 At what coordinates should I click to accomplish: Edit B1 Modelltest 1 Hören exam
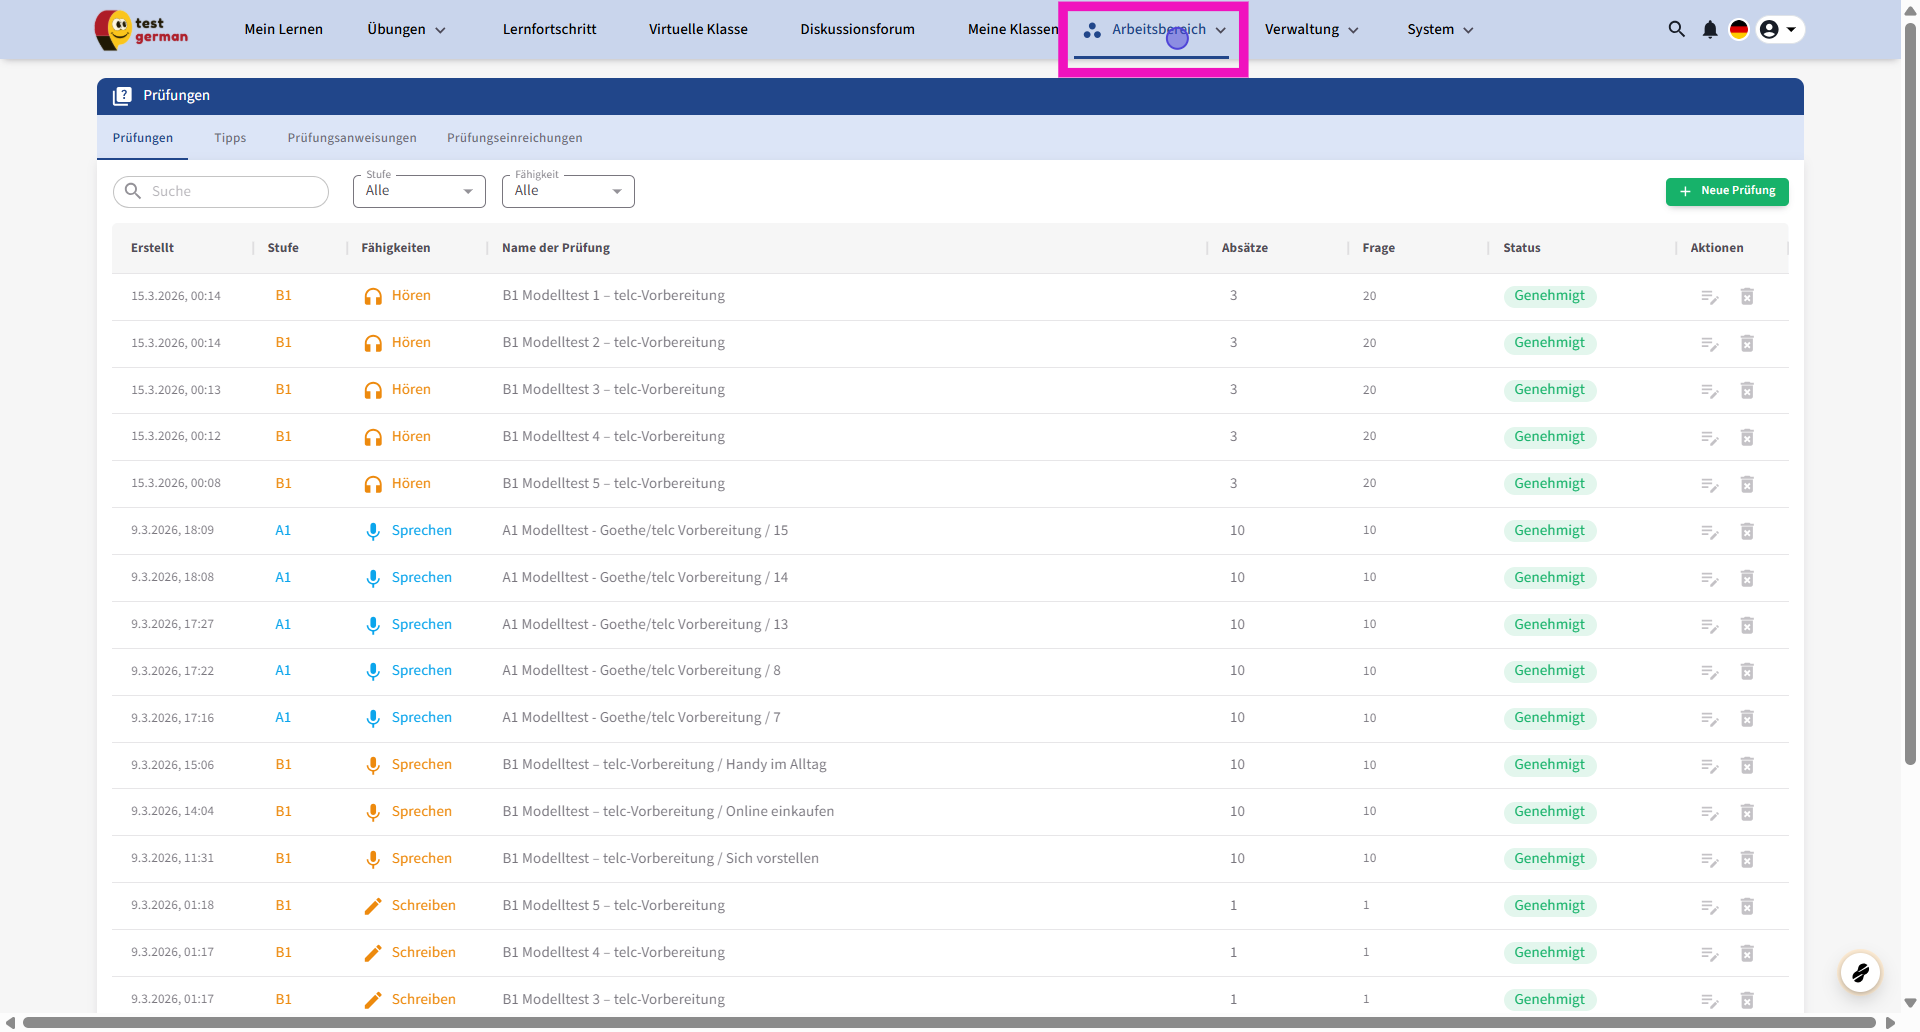click(x=1709, y=297)
